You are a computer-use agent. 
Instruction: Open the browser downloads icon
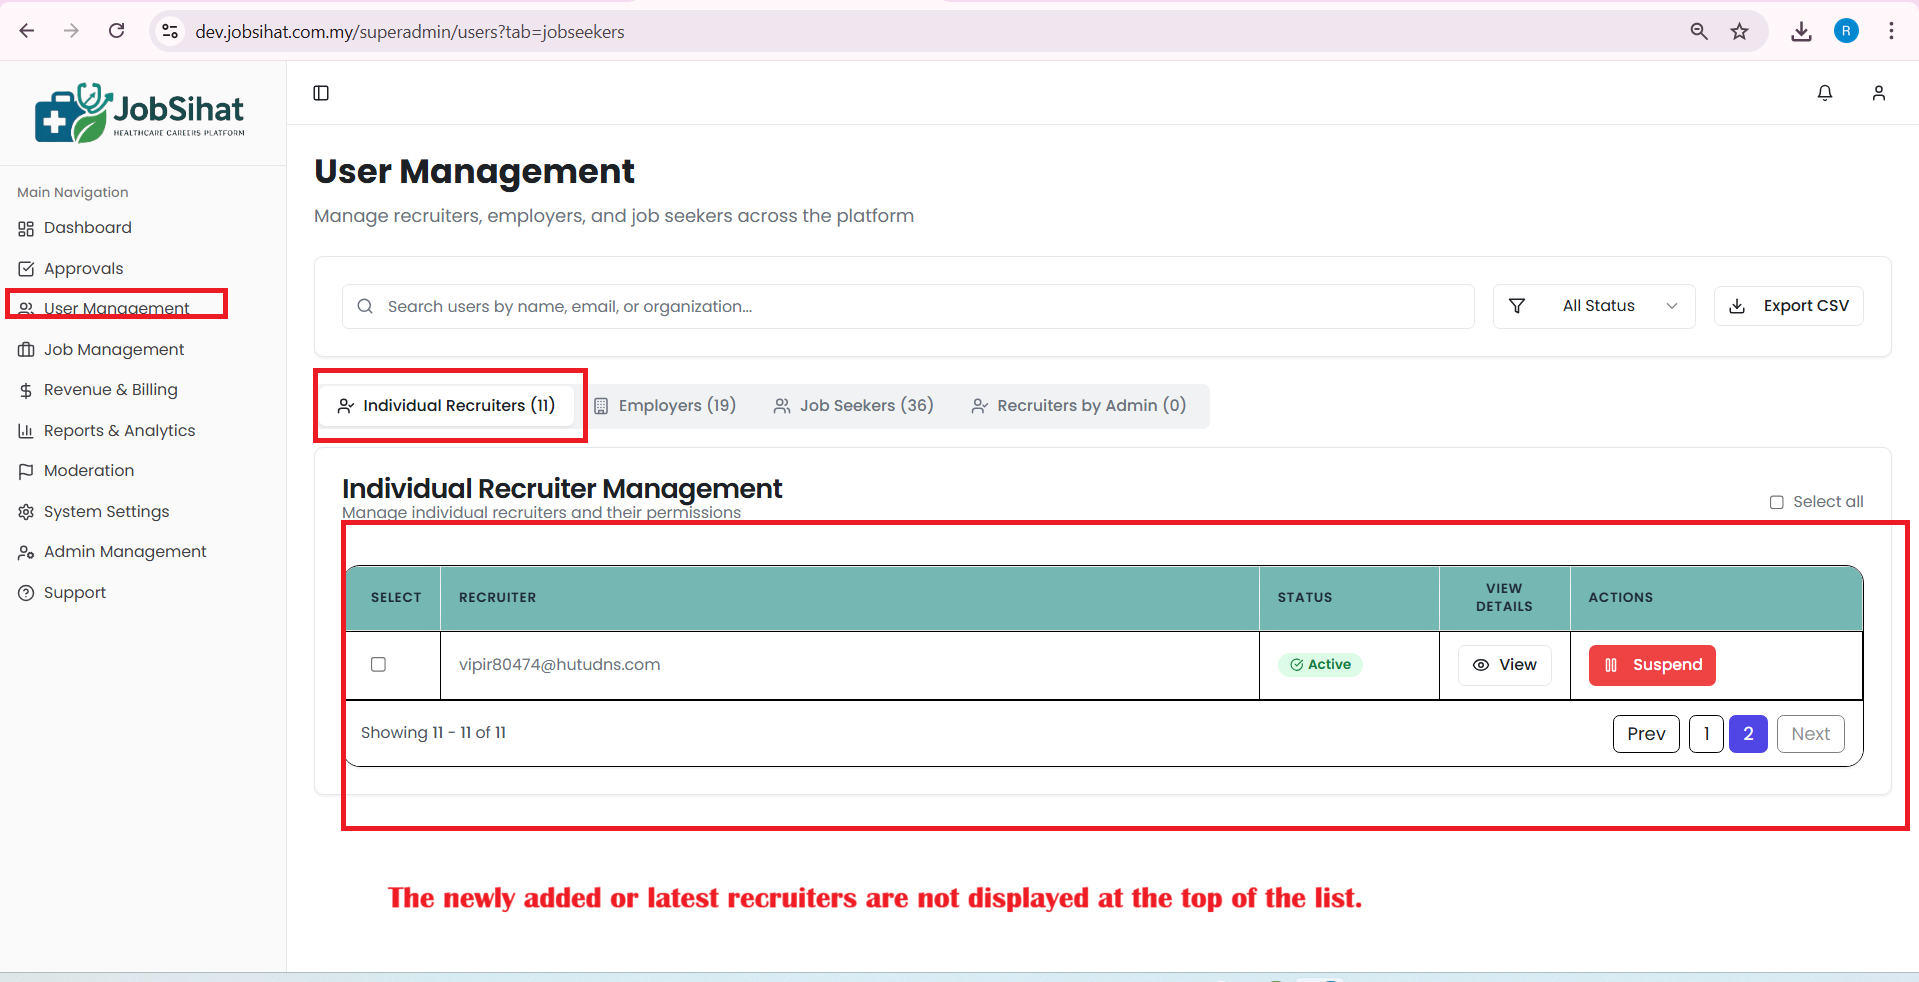click(x=1801, y=31)
